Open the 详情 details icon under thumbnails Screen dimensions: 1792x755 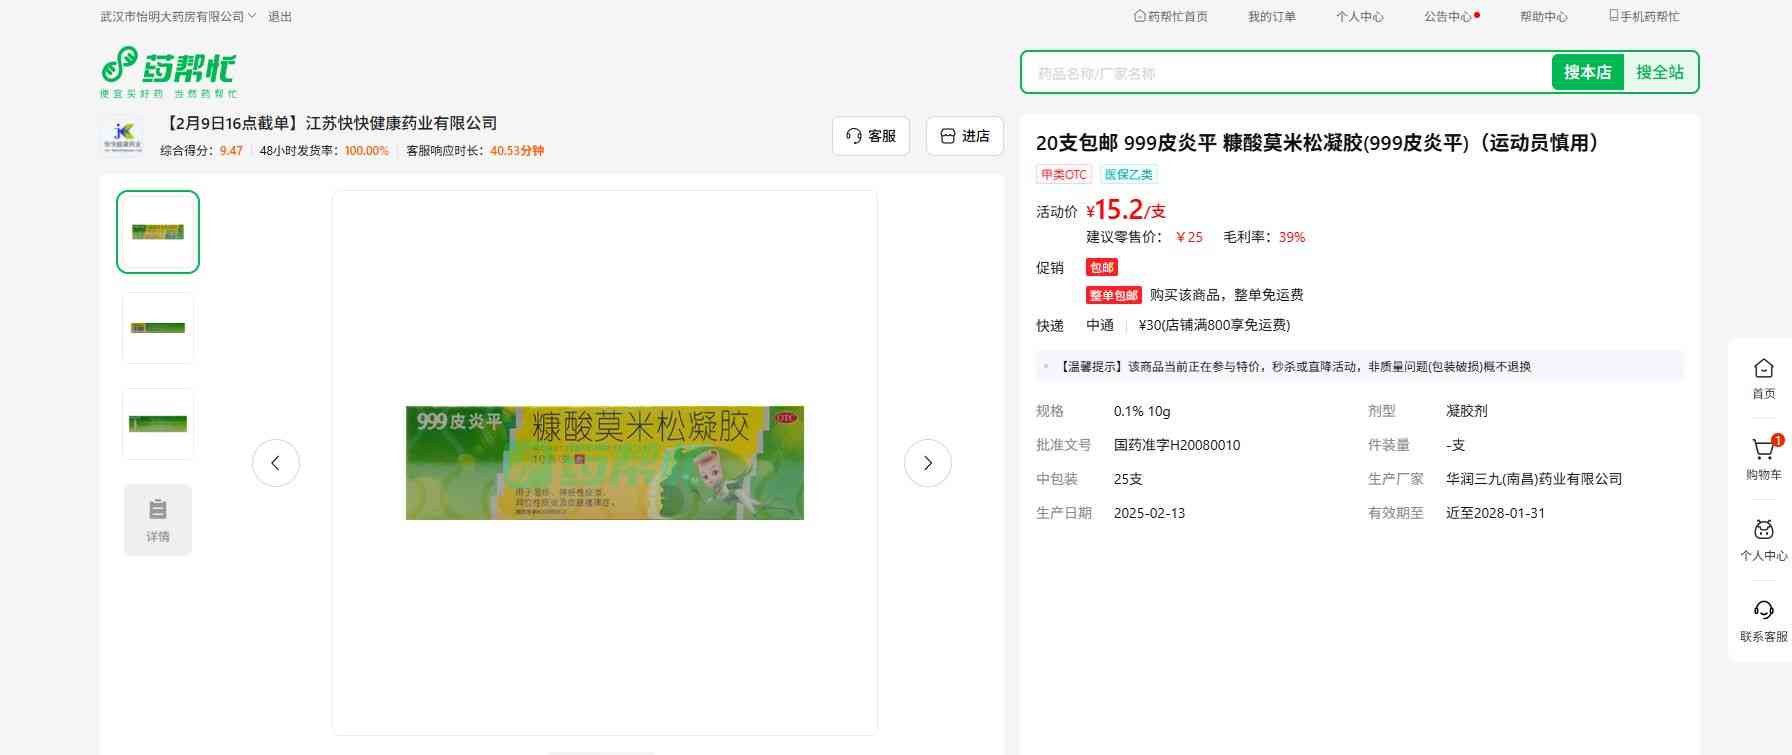[158, 519]
